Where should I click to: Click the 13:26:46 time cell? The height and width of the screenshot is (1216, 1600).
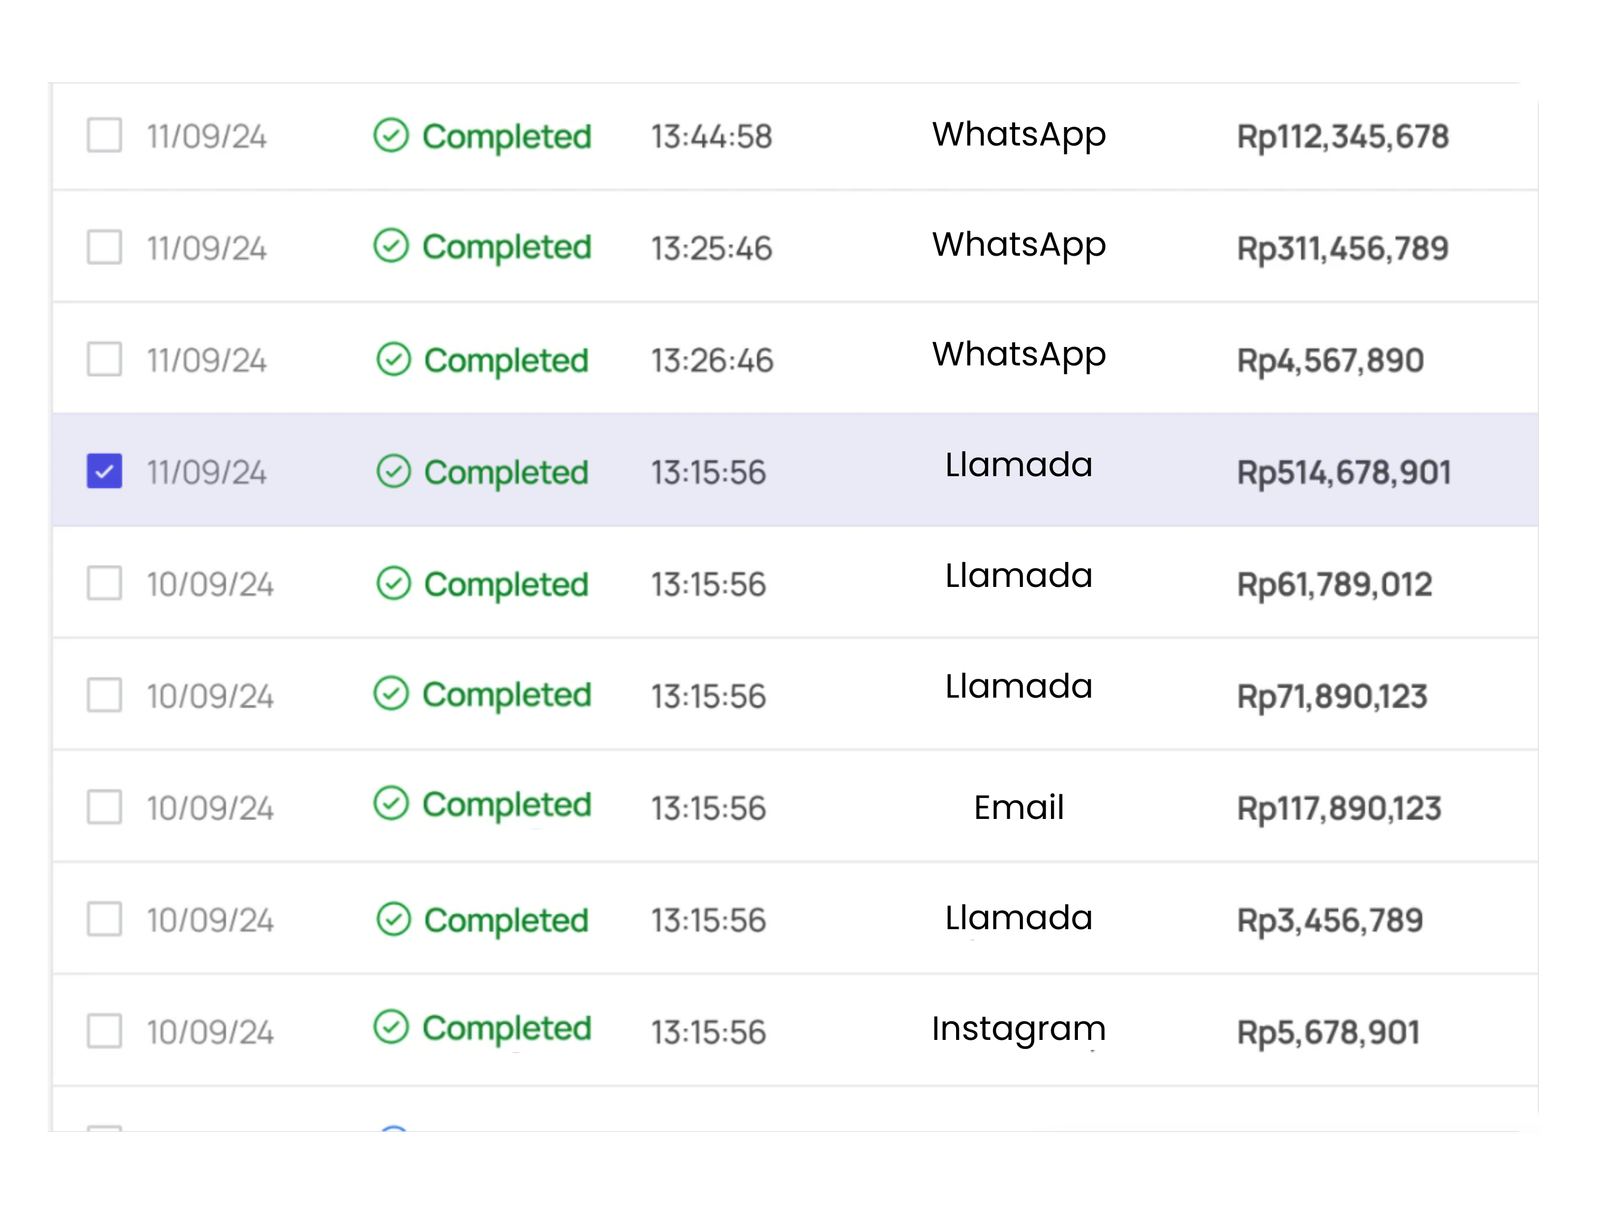point(712,360)
